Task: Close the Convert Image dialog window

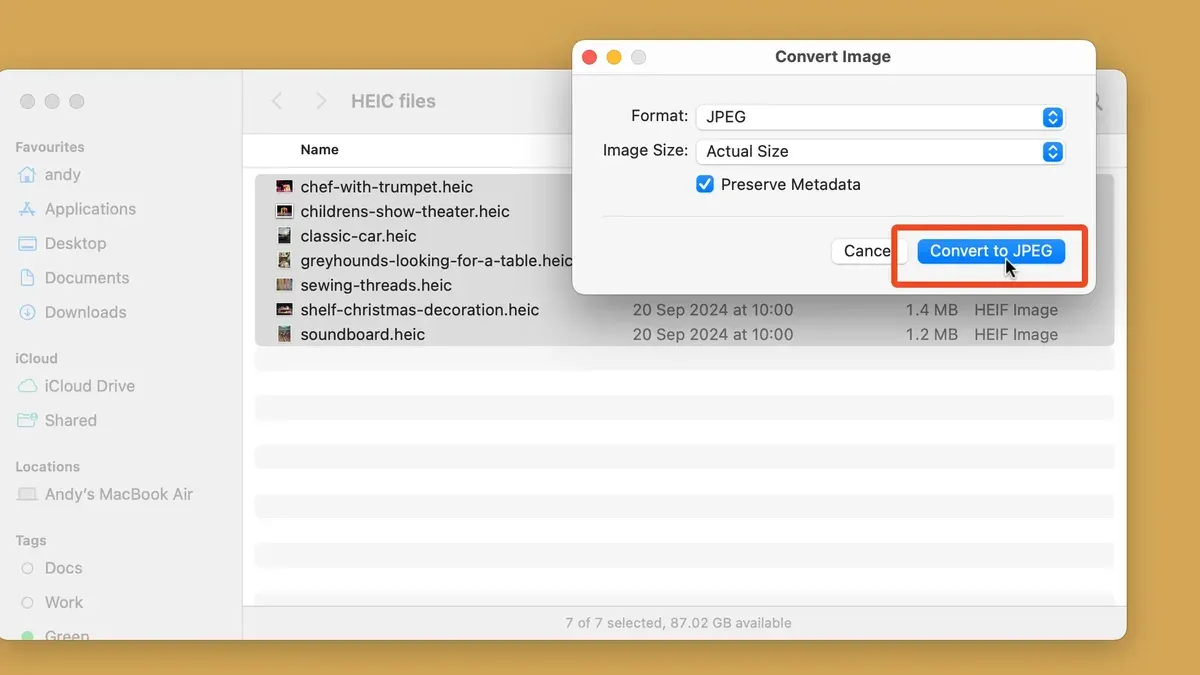Action: pyautogui.click(x=589, y=57)
